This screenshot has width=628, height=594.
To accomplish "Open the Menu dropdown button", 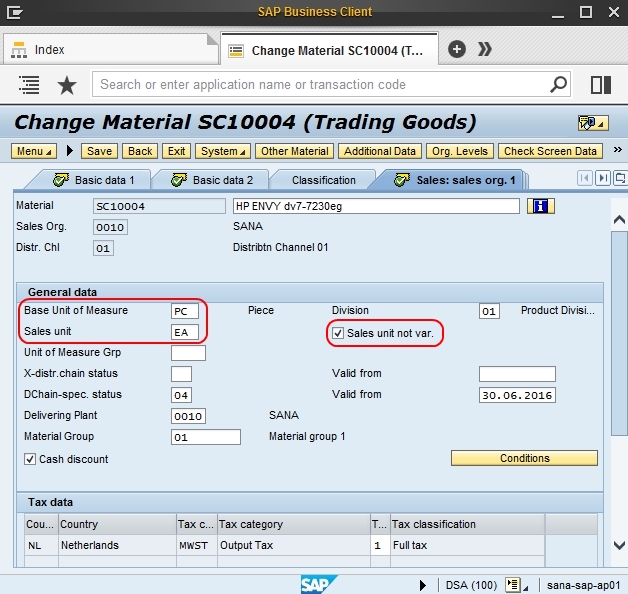I will coord(34,151).
